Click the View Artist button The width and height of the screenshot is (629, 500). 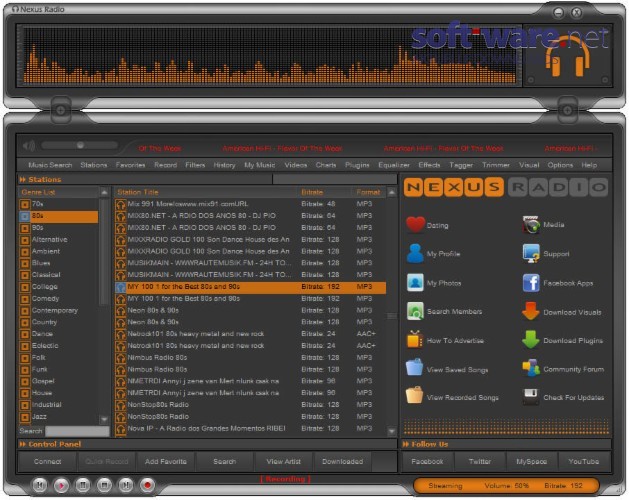click(x=284, y=461)
